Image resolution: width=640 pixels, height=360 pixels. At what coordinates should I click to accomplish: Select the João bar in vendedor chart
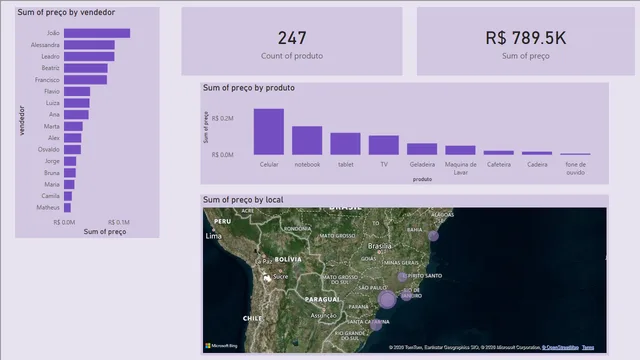(97, 33)
